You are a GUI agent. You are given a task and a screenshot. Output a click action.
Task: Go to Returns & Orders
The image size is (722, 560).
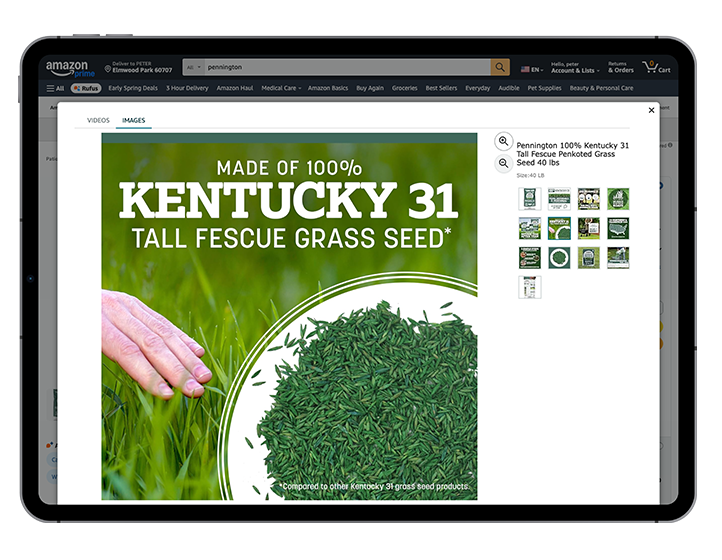(x=620, y=67)
